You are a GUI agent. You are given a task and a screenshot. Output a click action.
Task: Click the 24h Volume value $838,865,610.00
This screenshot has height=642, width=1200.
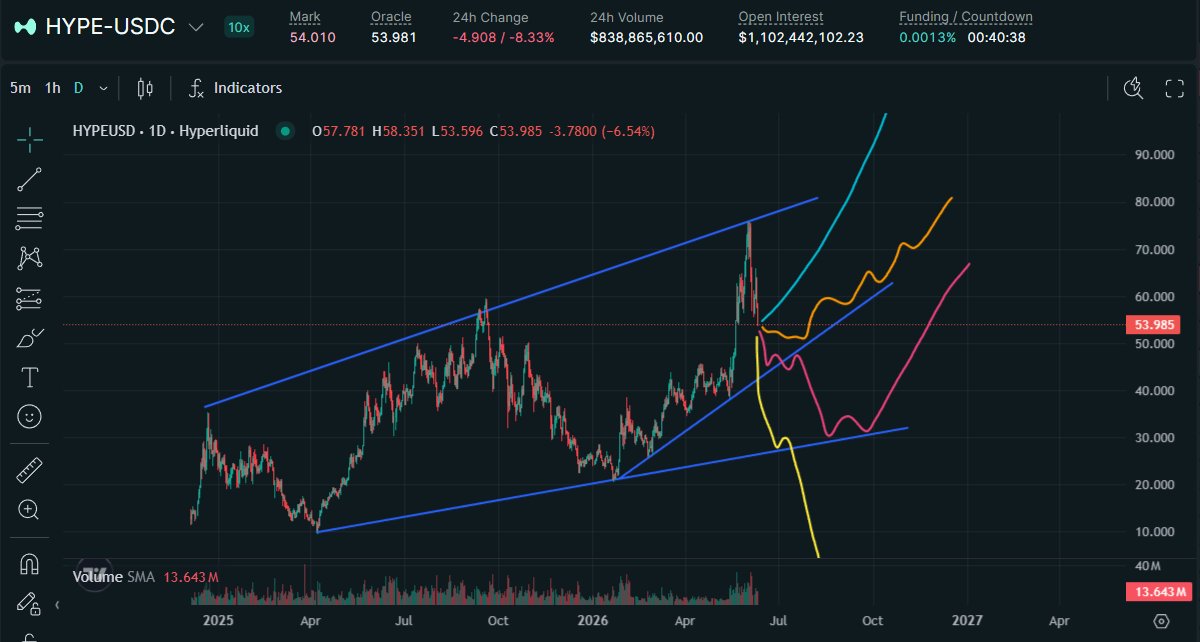tap(646, 38)
